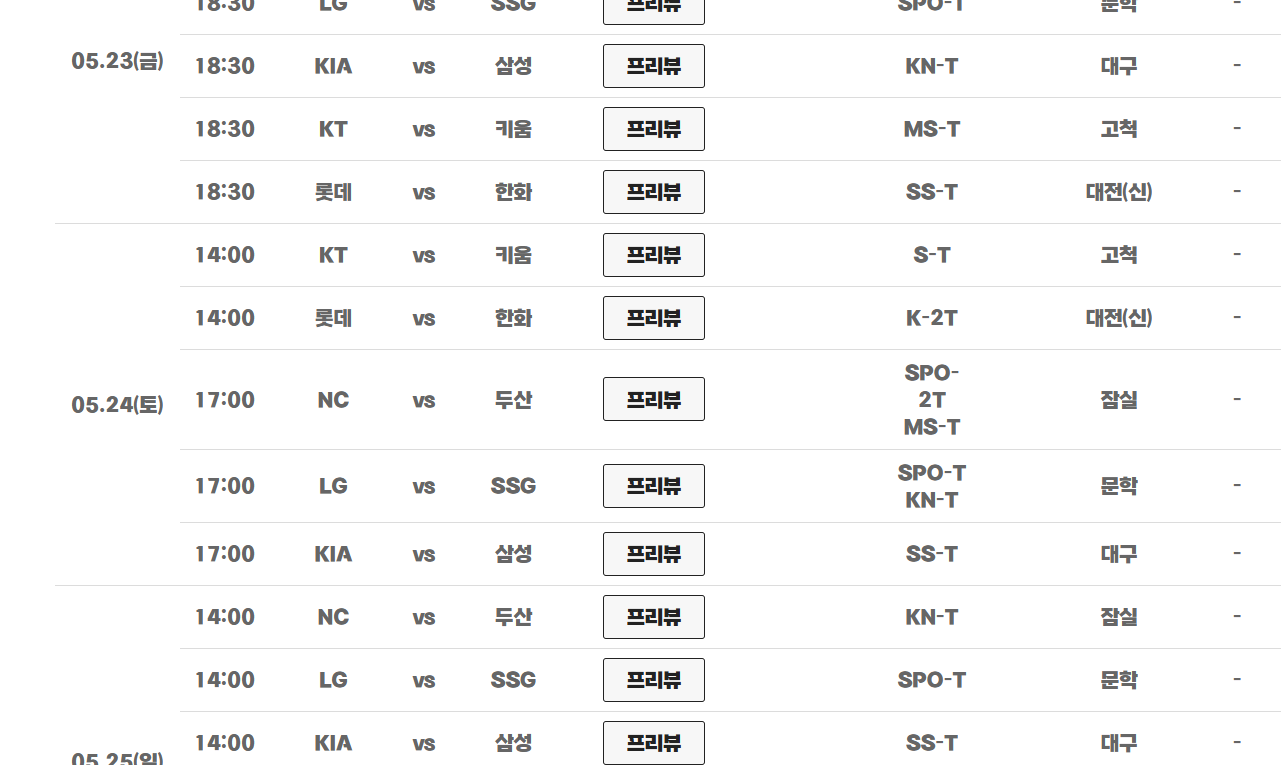Image resolution: width=1281 pixels, height=765 pixels.
Task: Select the 05.24(토) date cell
Action: [x=118, y=405]
